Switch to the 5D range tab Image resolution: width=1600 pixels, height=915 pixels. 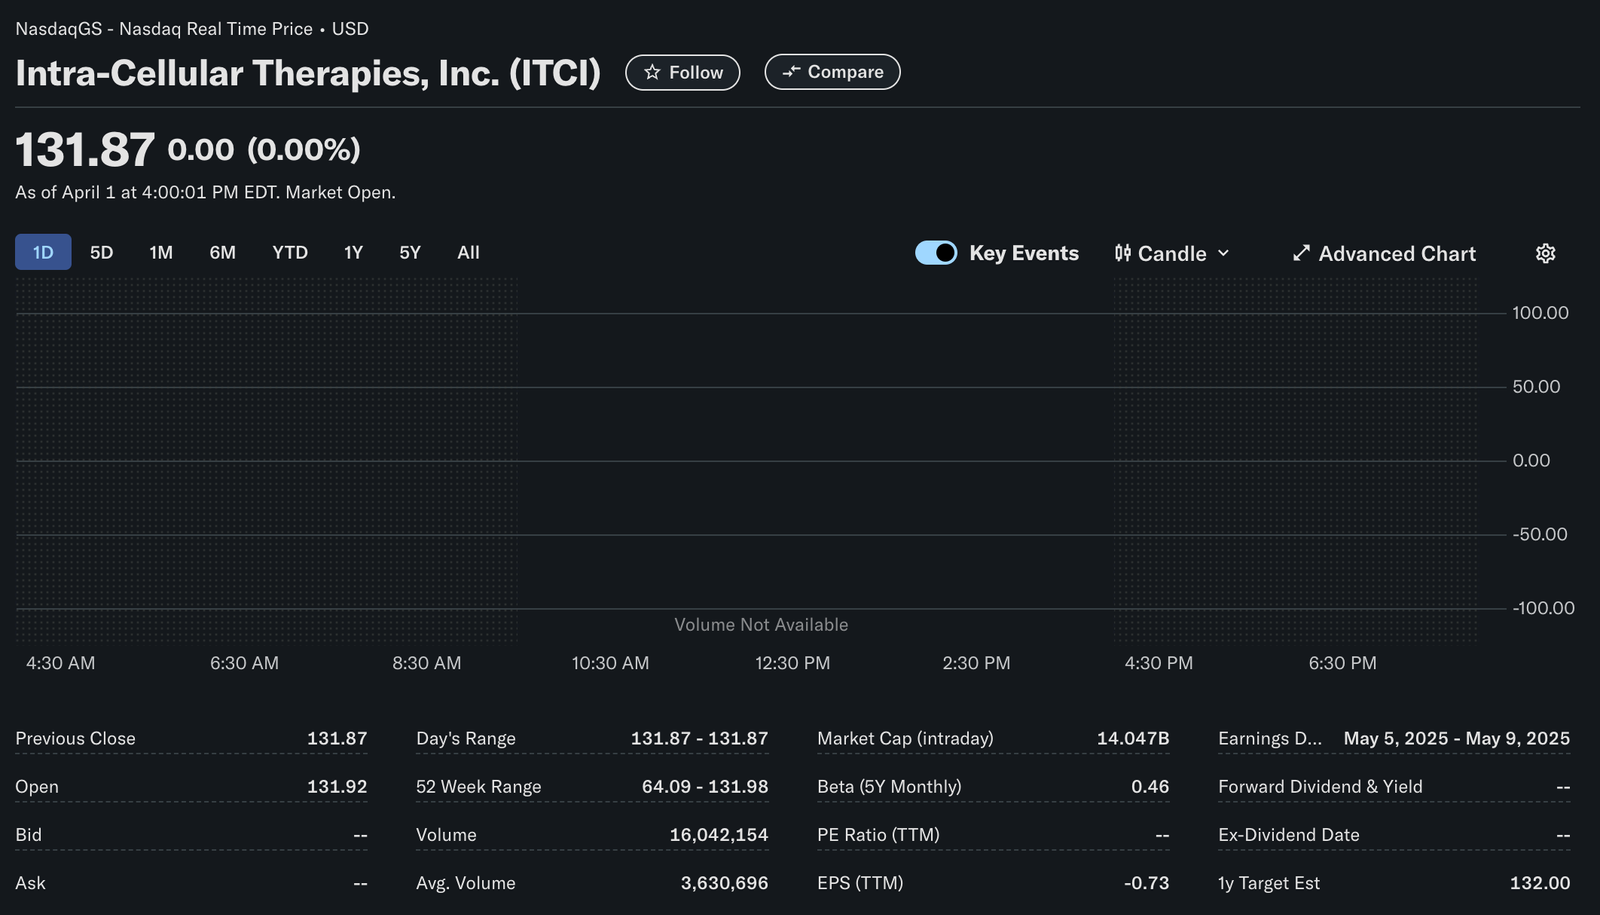point(101,252)
